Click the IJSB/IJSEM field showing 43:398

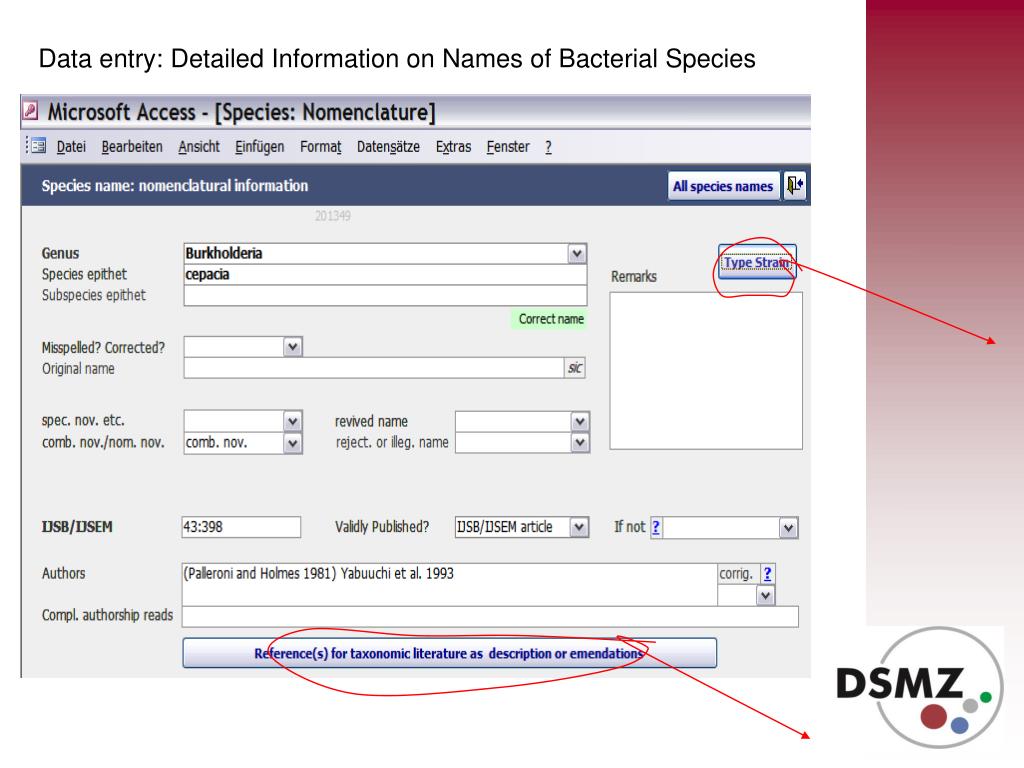point(241,527)
